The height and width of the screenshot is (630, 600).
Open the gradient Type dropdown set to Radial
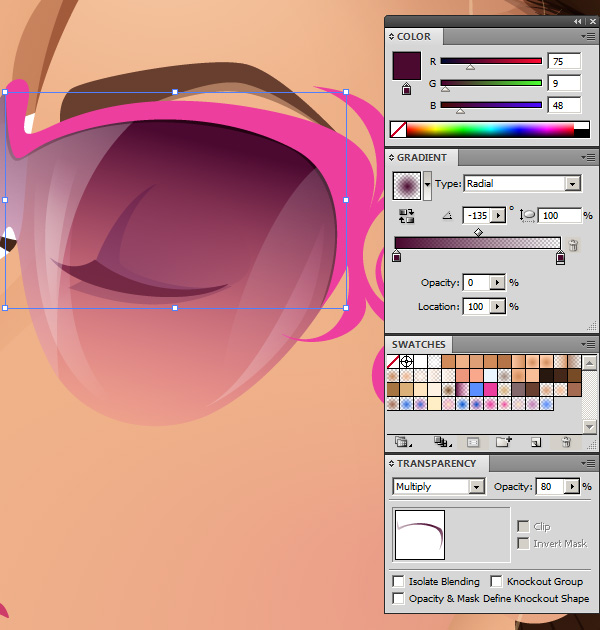click(572, 184)
